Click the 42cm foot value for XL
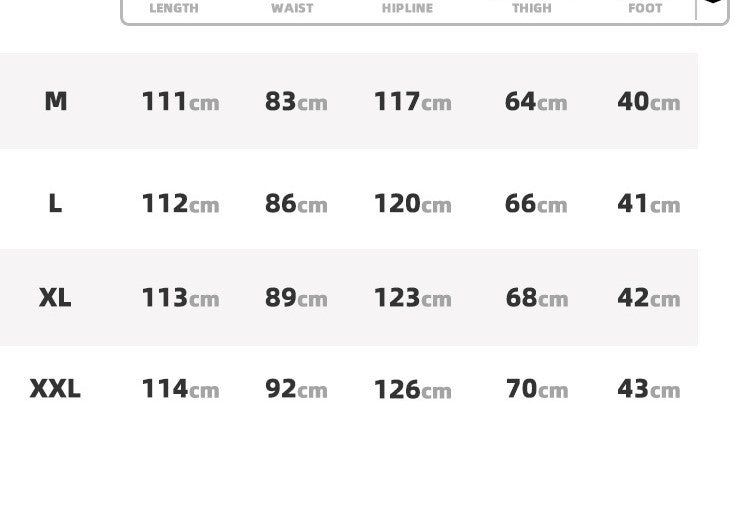Image resolution: width=750 pixels, height=522 pixels. coord(649,298)
